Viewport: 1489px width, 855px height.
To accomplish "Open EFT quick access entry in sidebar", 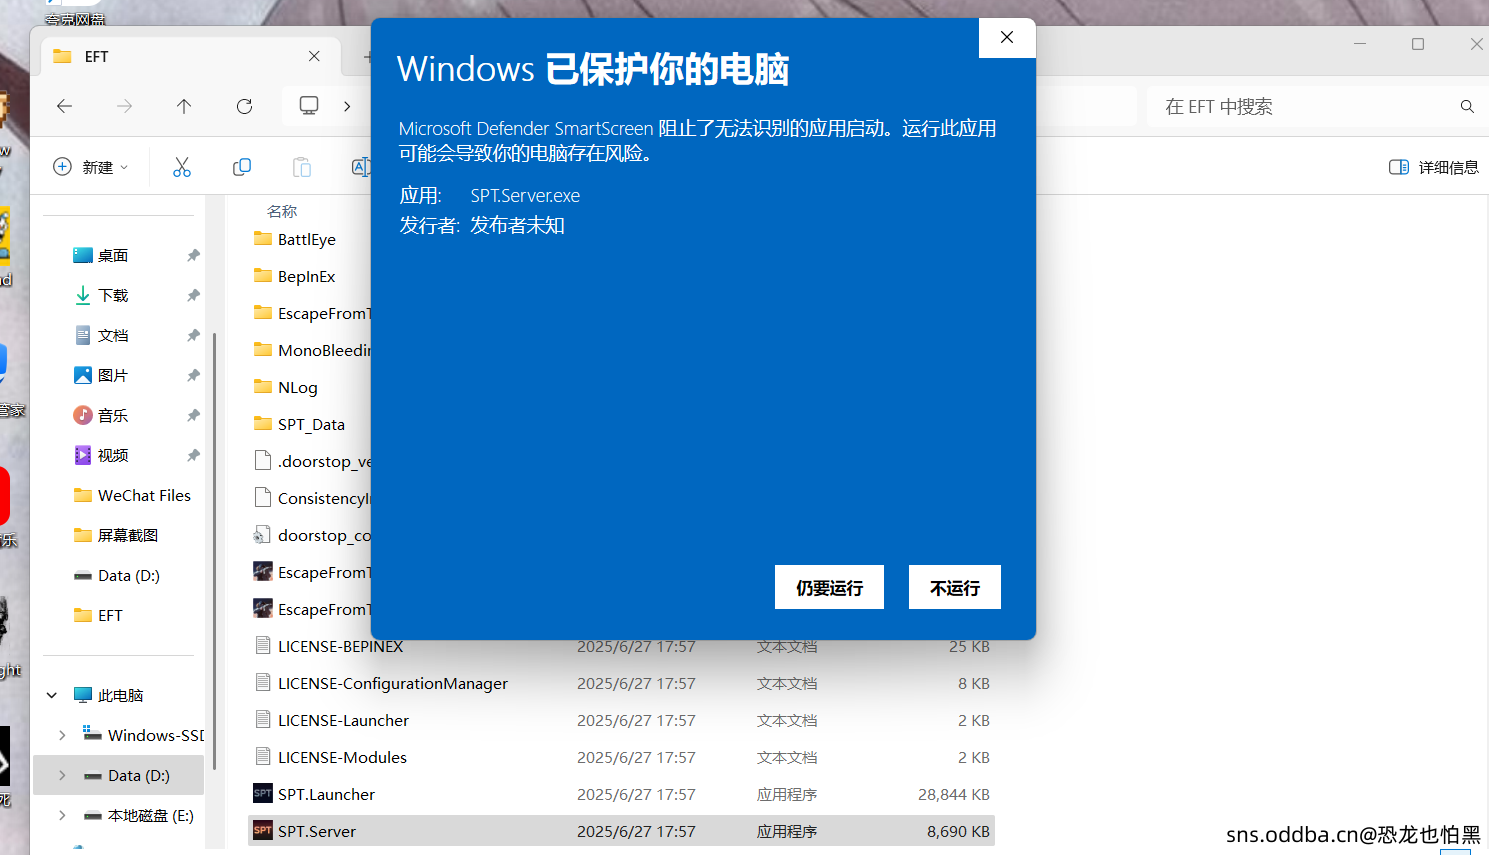I will click(98, 615).
